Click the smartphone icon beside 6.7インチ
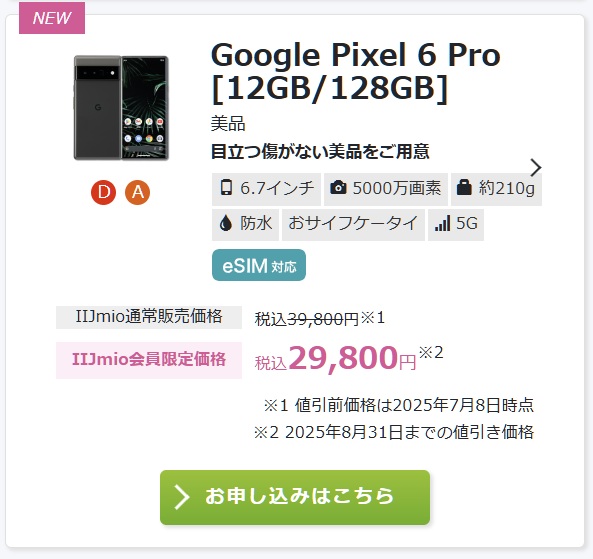Viewport: 593px width, 559px height. tap(226, 188)
